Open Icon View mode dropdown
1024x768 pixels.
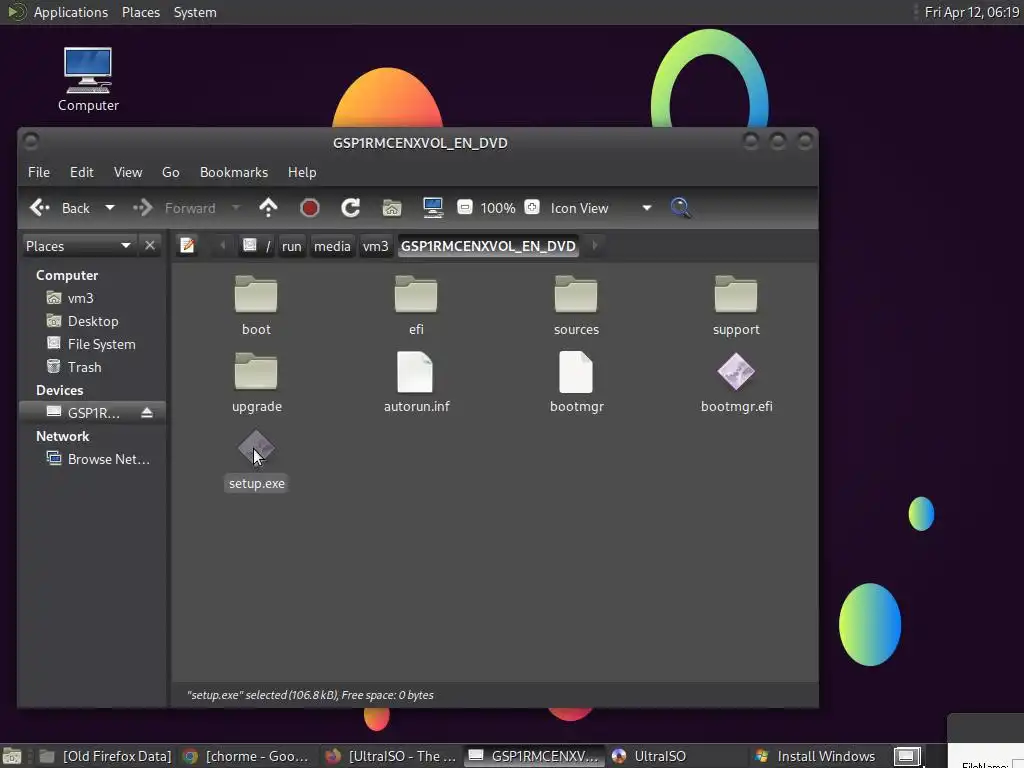click(x=601, y=208)
